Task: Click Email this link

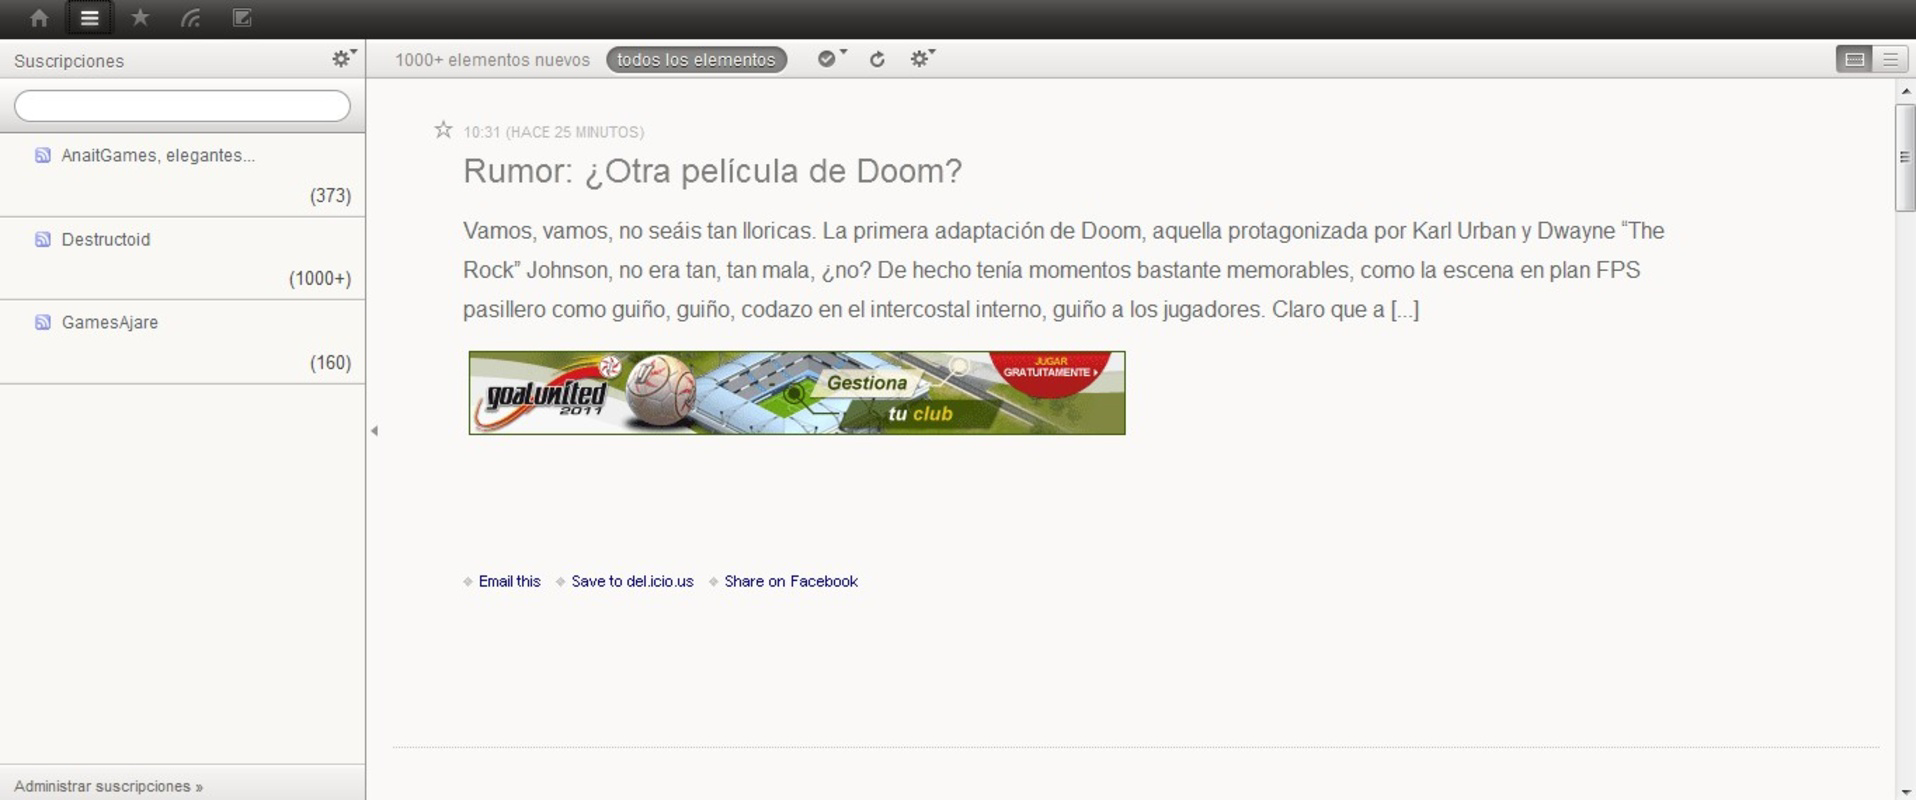Action: (x=509, y=581)
